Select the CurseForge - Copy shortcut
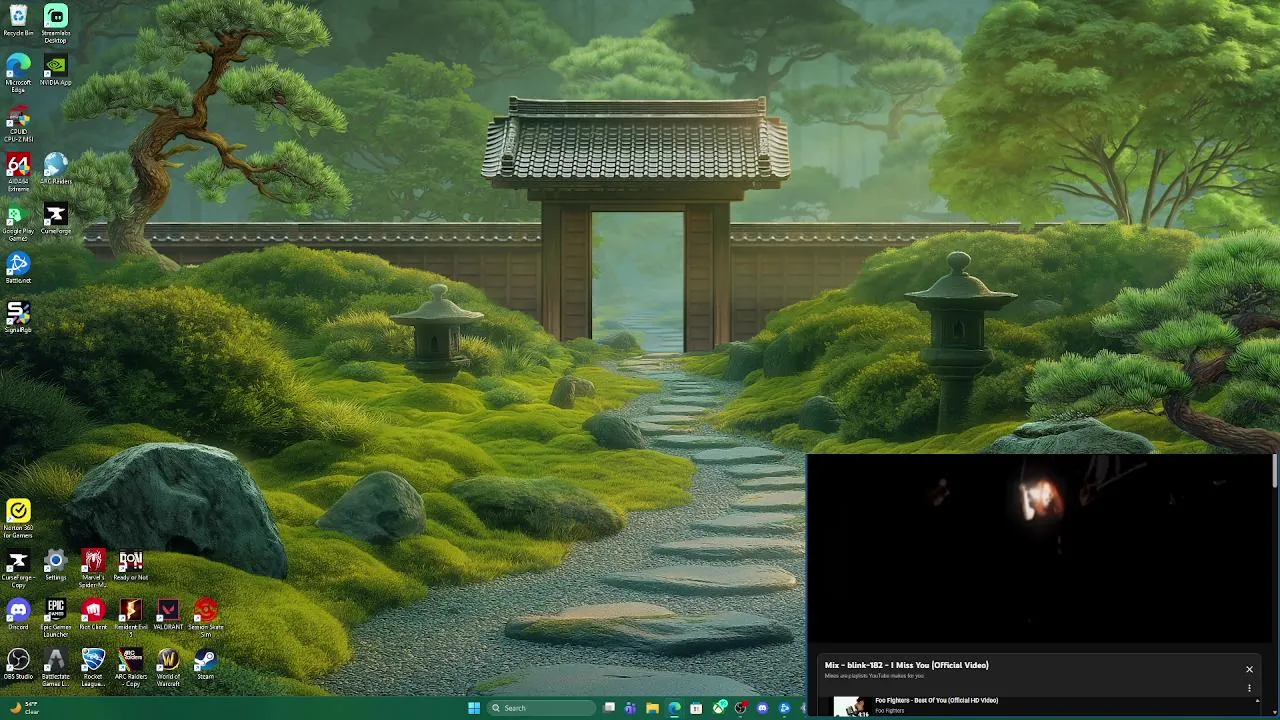 tap(18, 569)
